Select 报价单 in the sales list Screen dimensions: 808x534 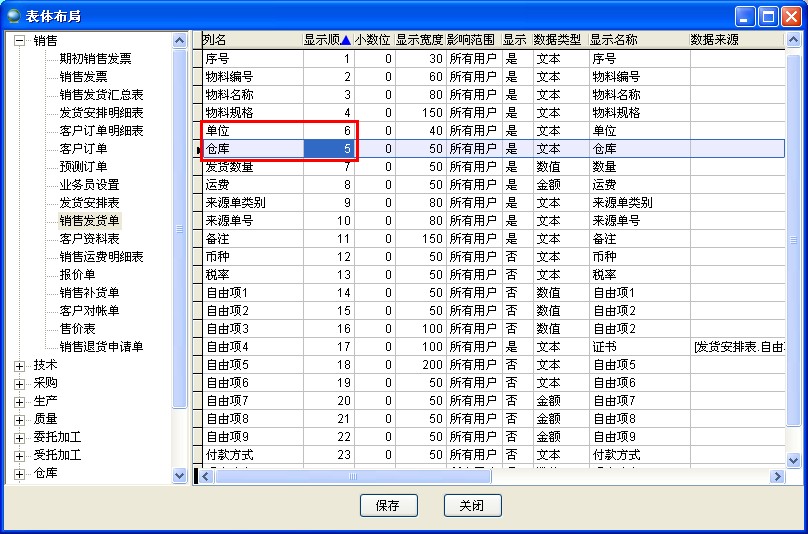tap(77, 275)
